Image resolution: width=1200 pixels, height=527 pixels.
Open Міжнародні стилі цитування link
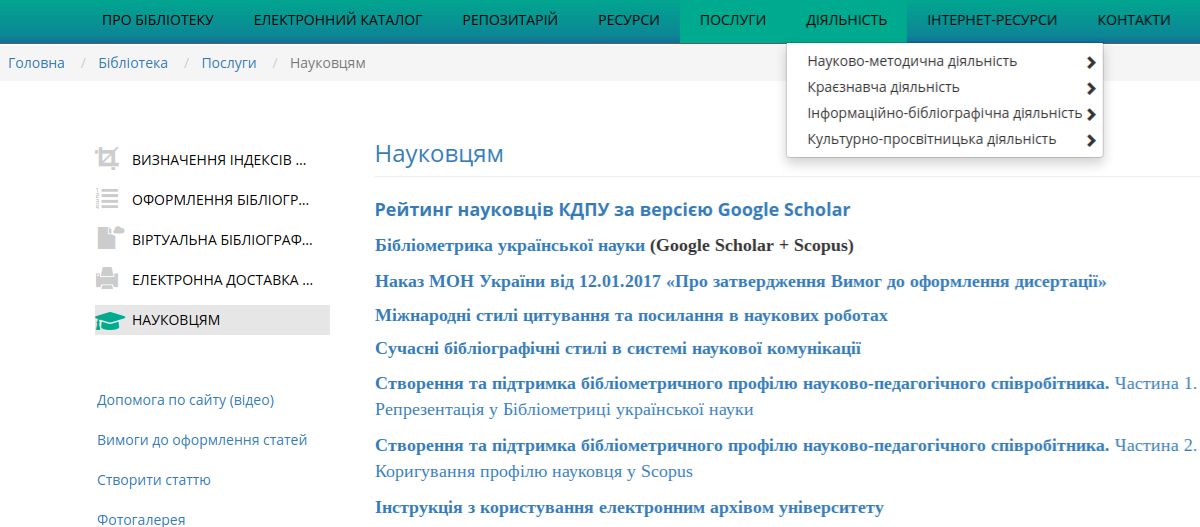(631, 316)
